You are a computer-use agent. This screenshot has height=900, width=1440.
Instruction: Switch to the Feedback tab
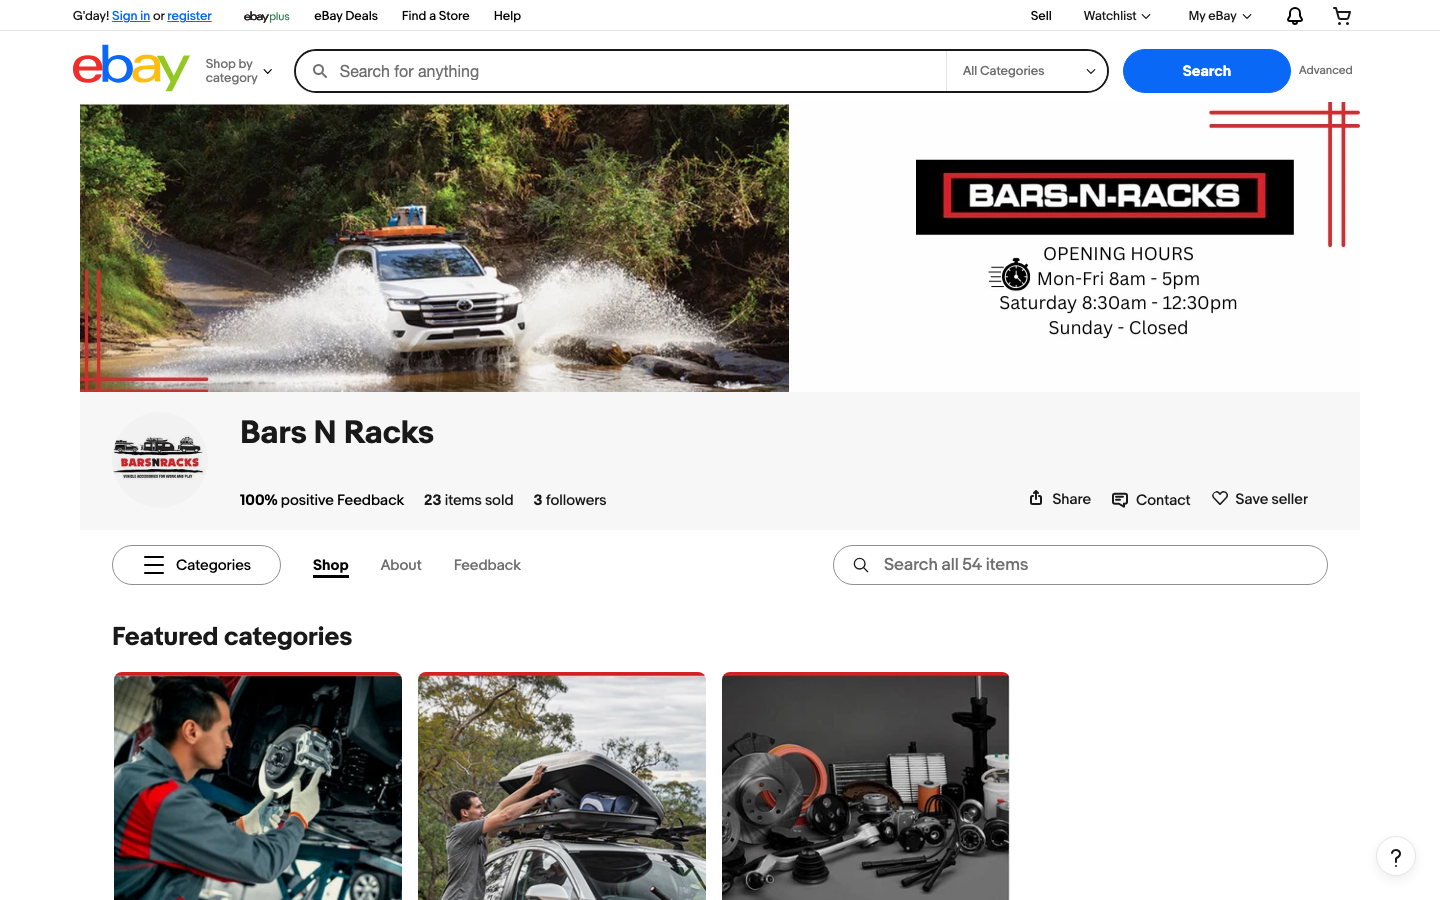(487, 565)
